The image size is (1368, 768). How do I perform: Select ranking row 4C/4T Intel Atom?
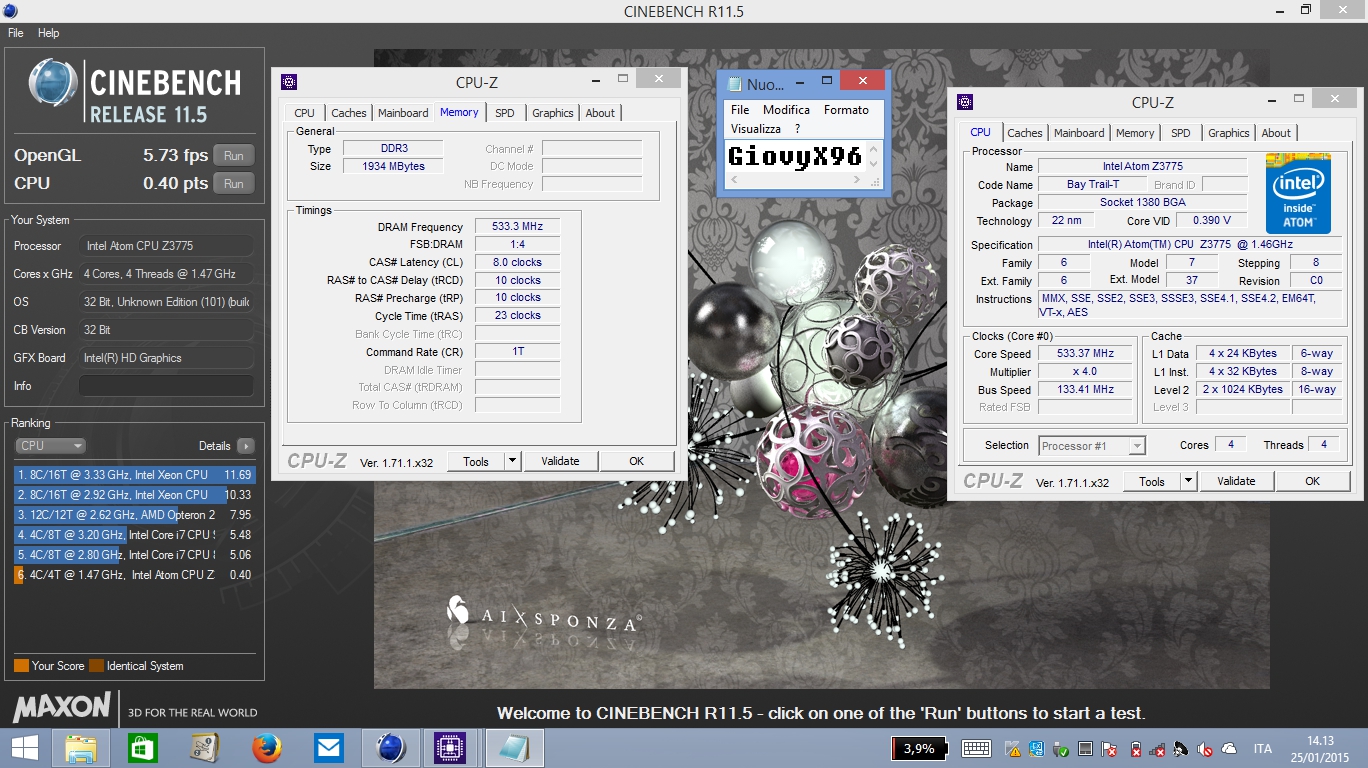[x=135, y=575]
